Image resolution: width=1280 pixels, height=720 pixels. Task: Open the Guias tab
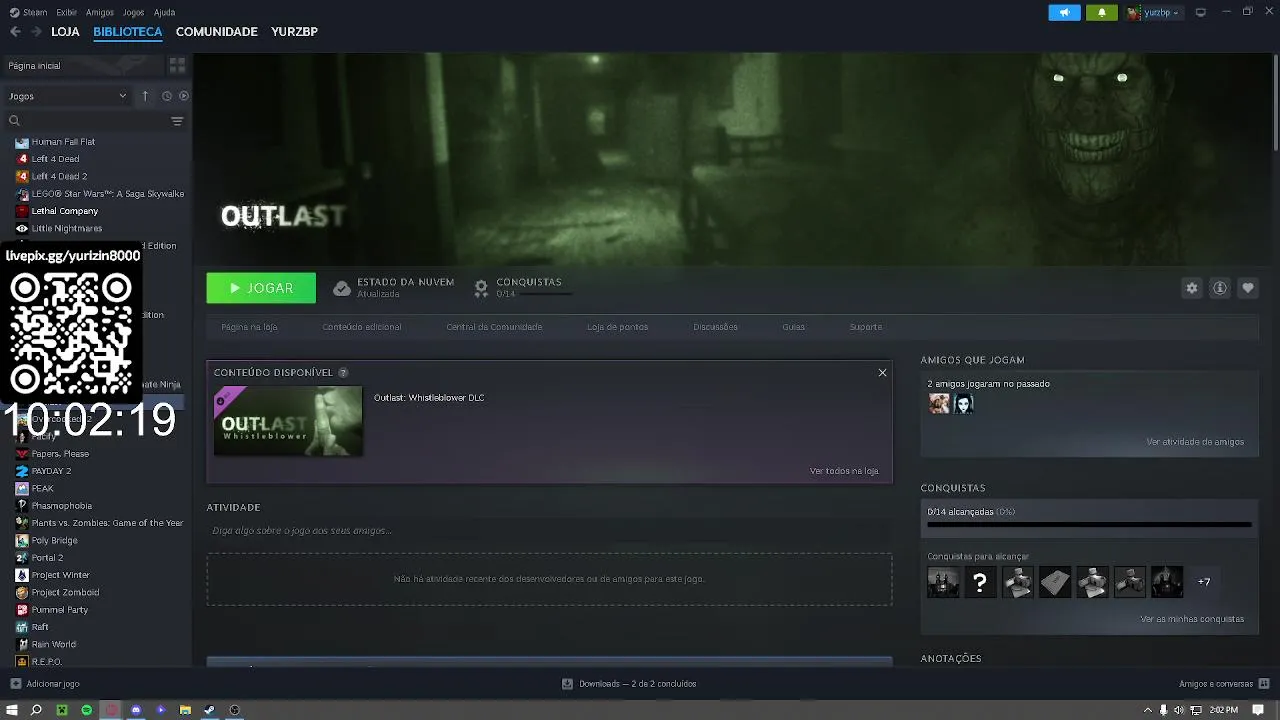click(794, 327)
